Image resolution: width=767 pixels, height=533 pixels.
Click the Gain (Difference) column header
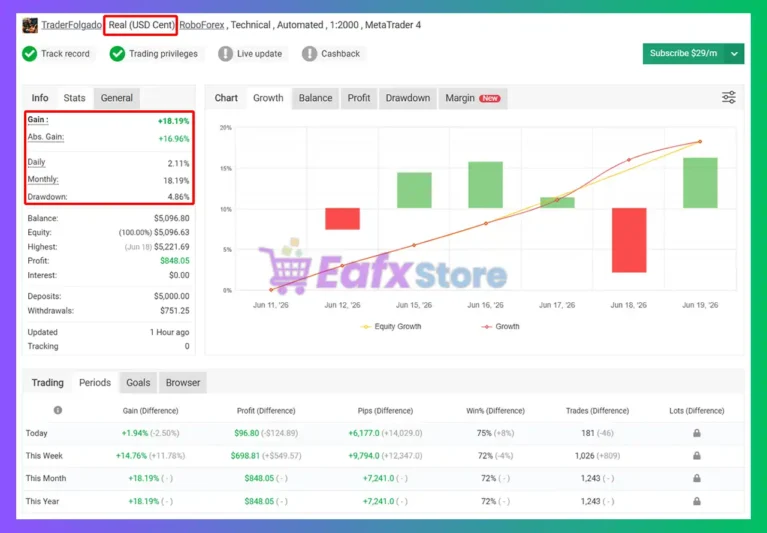coord(150,411)
